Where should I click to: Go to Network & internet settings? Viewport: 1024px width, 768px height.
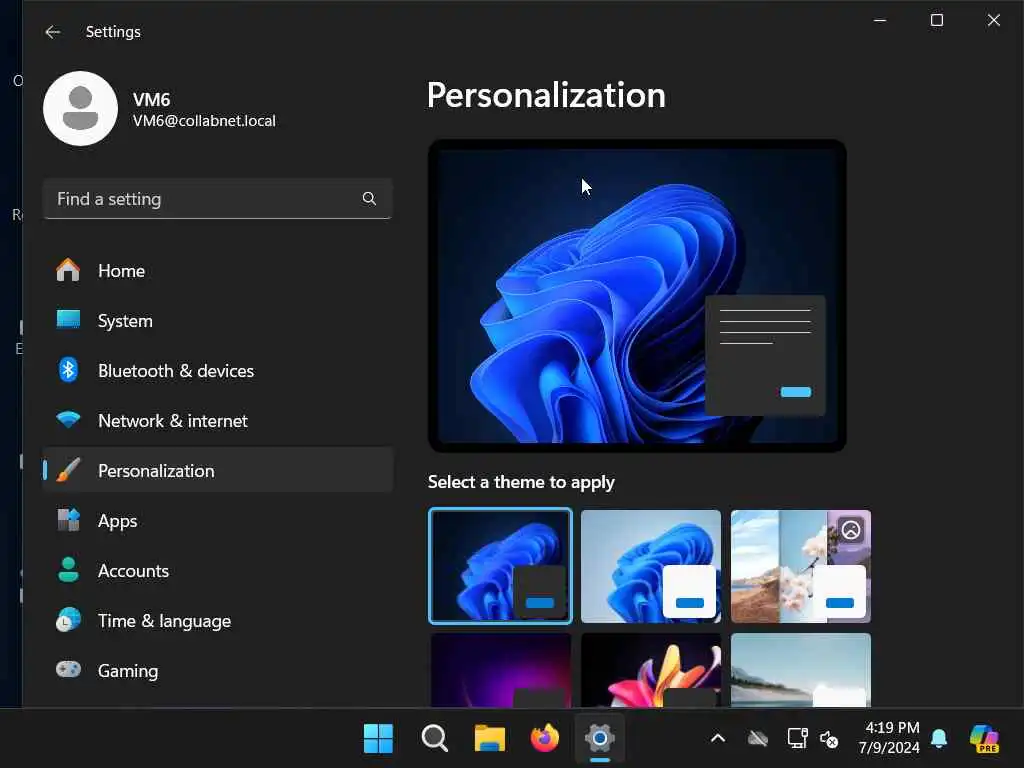[x=217, y=420]
